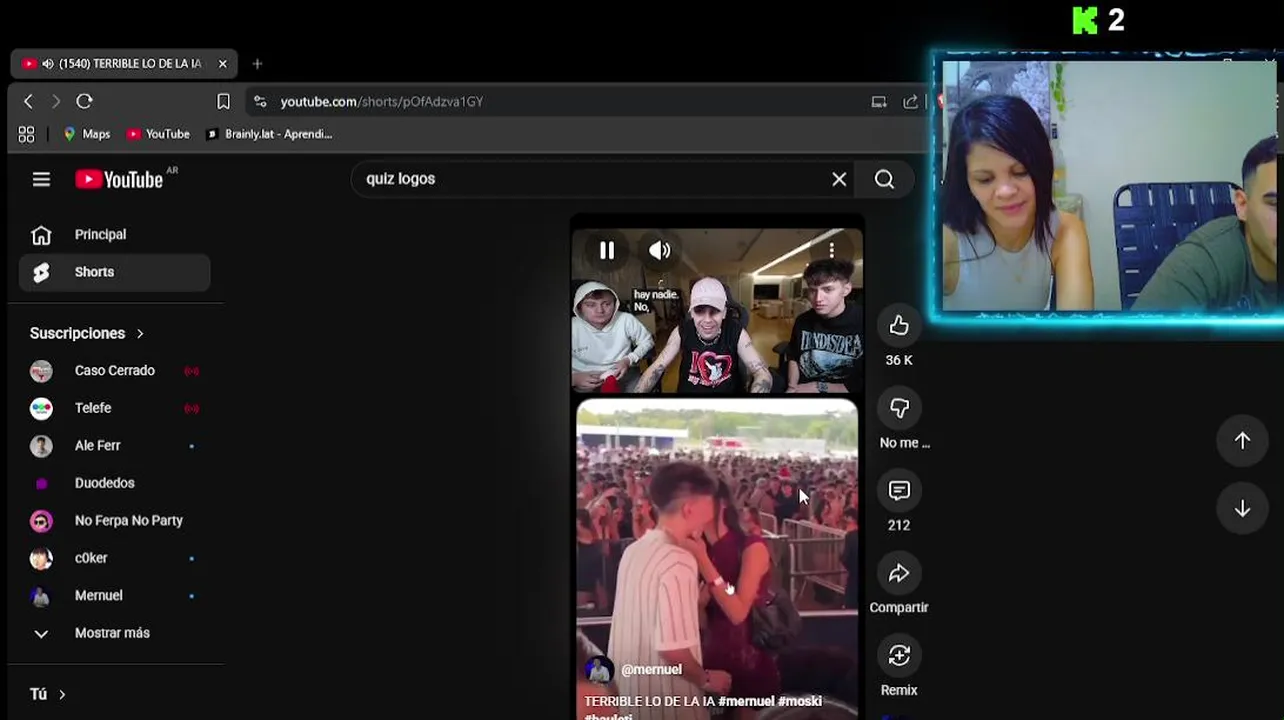
Task: Open No Ferpa No Party channel
Action: tap(115, 521)
